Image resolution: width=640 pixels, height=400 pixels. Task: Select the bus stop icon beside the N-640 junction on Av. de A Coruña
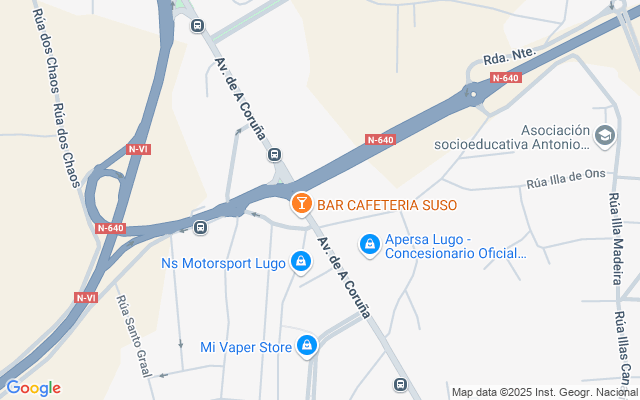click(274, 155)
